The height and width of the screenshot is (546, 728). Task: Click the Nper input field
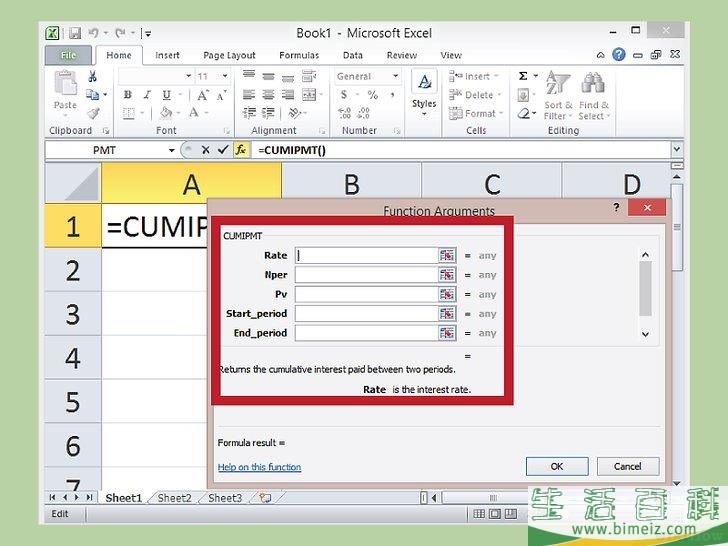(x=366, y=275)
